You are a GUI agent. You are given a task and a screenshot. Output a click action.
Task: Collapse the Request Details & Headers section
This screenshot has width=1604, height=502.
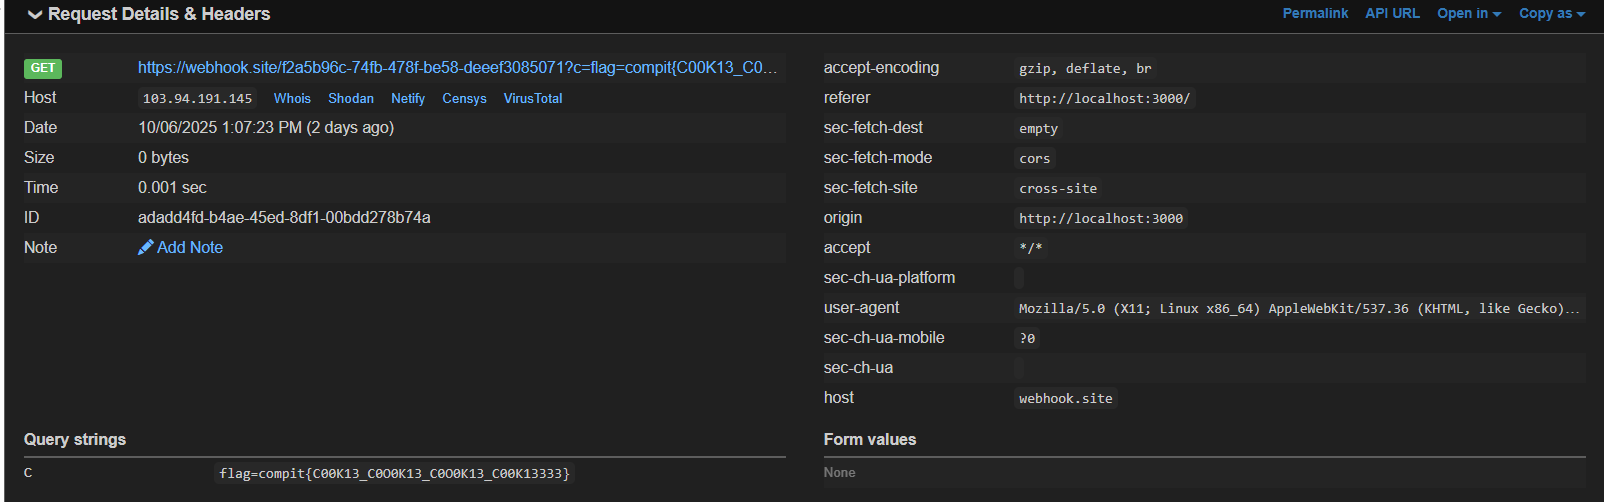tap(35, 14)
